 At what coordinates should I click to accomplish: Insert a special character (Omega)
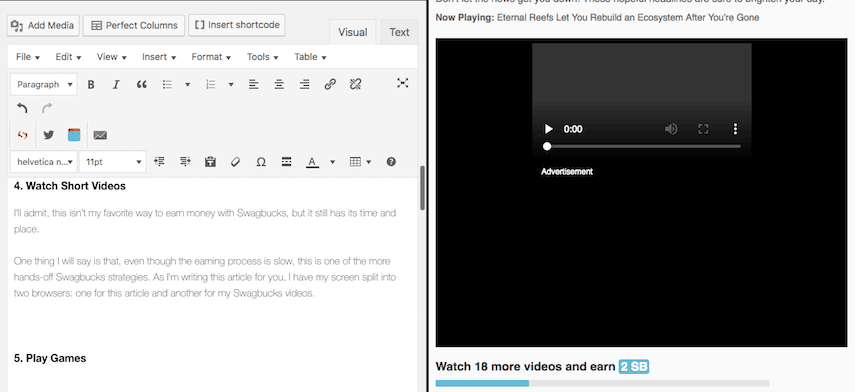(x=261, y=162)
